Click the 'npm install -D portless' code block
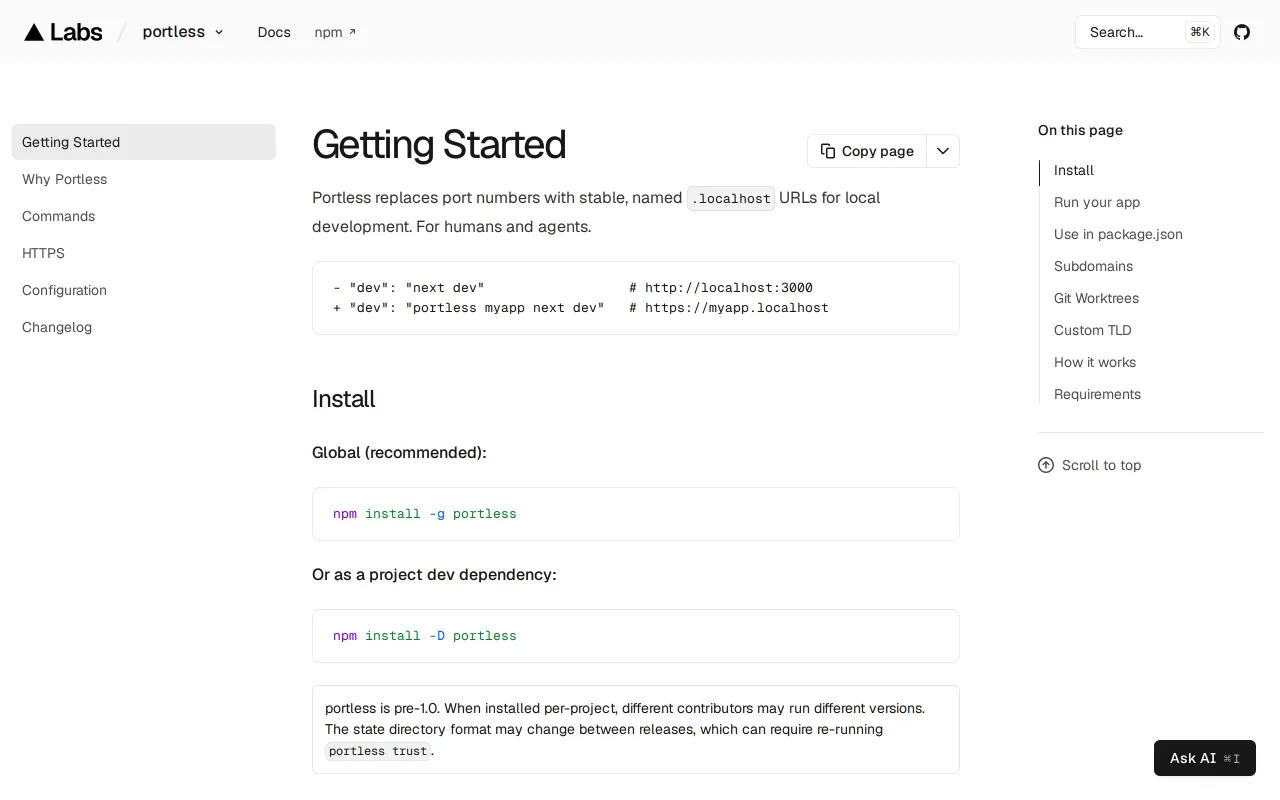 [x=636, y=636]
